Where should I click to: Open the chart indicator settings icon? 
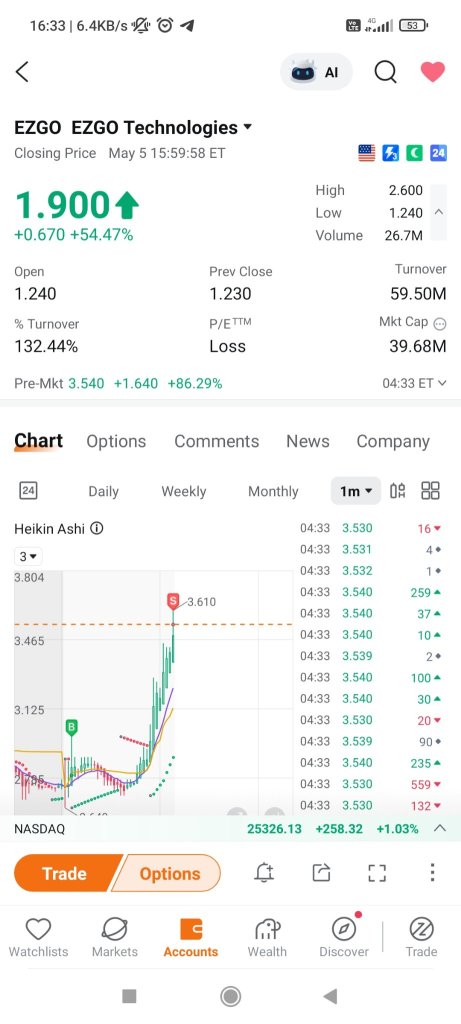pos(398,490)
